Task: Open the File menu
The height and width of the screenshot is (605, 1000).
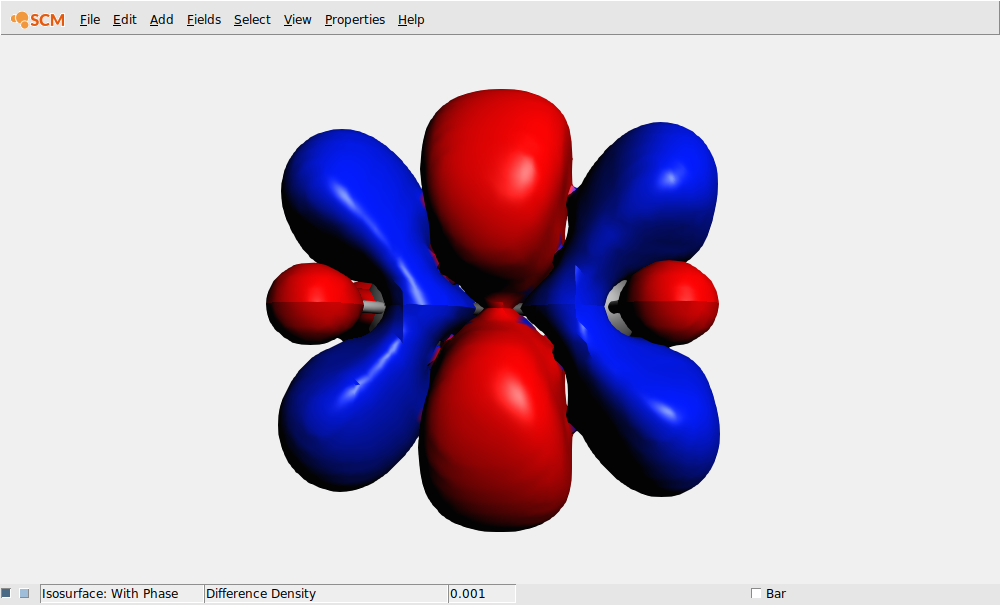Action: click(90, 19)
